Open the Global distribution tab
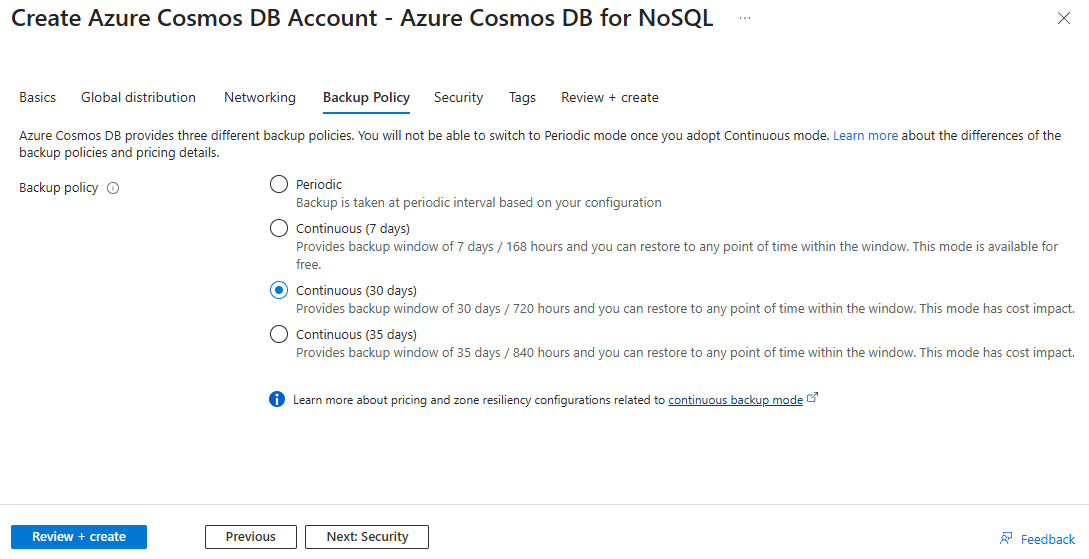The width and height of the screenshot is (1089, 559). pos(138,98)
